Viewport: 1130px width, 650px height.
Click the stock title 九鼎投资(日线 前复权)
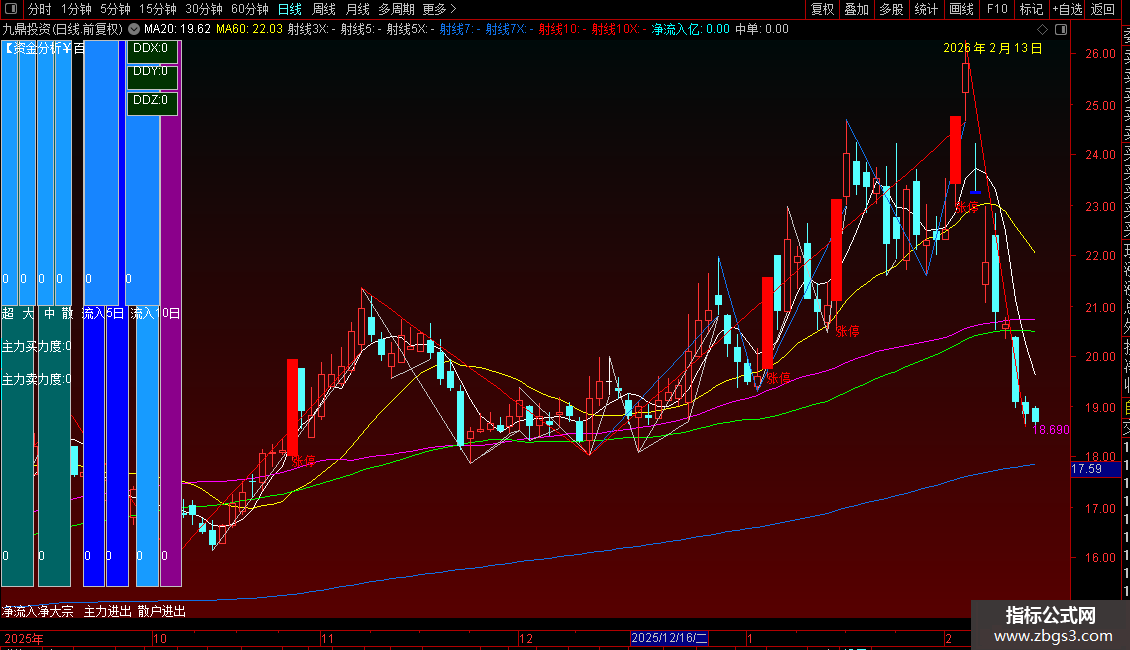[x=63, y=29]
